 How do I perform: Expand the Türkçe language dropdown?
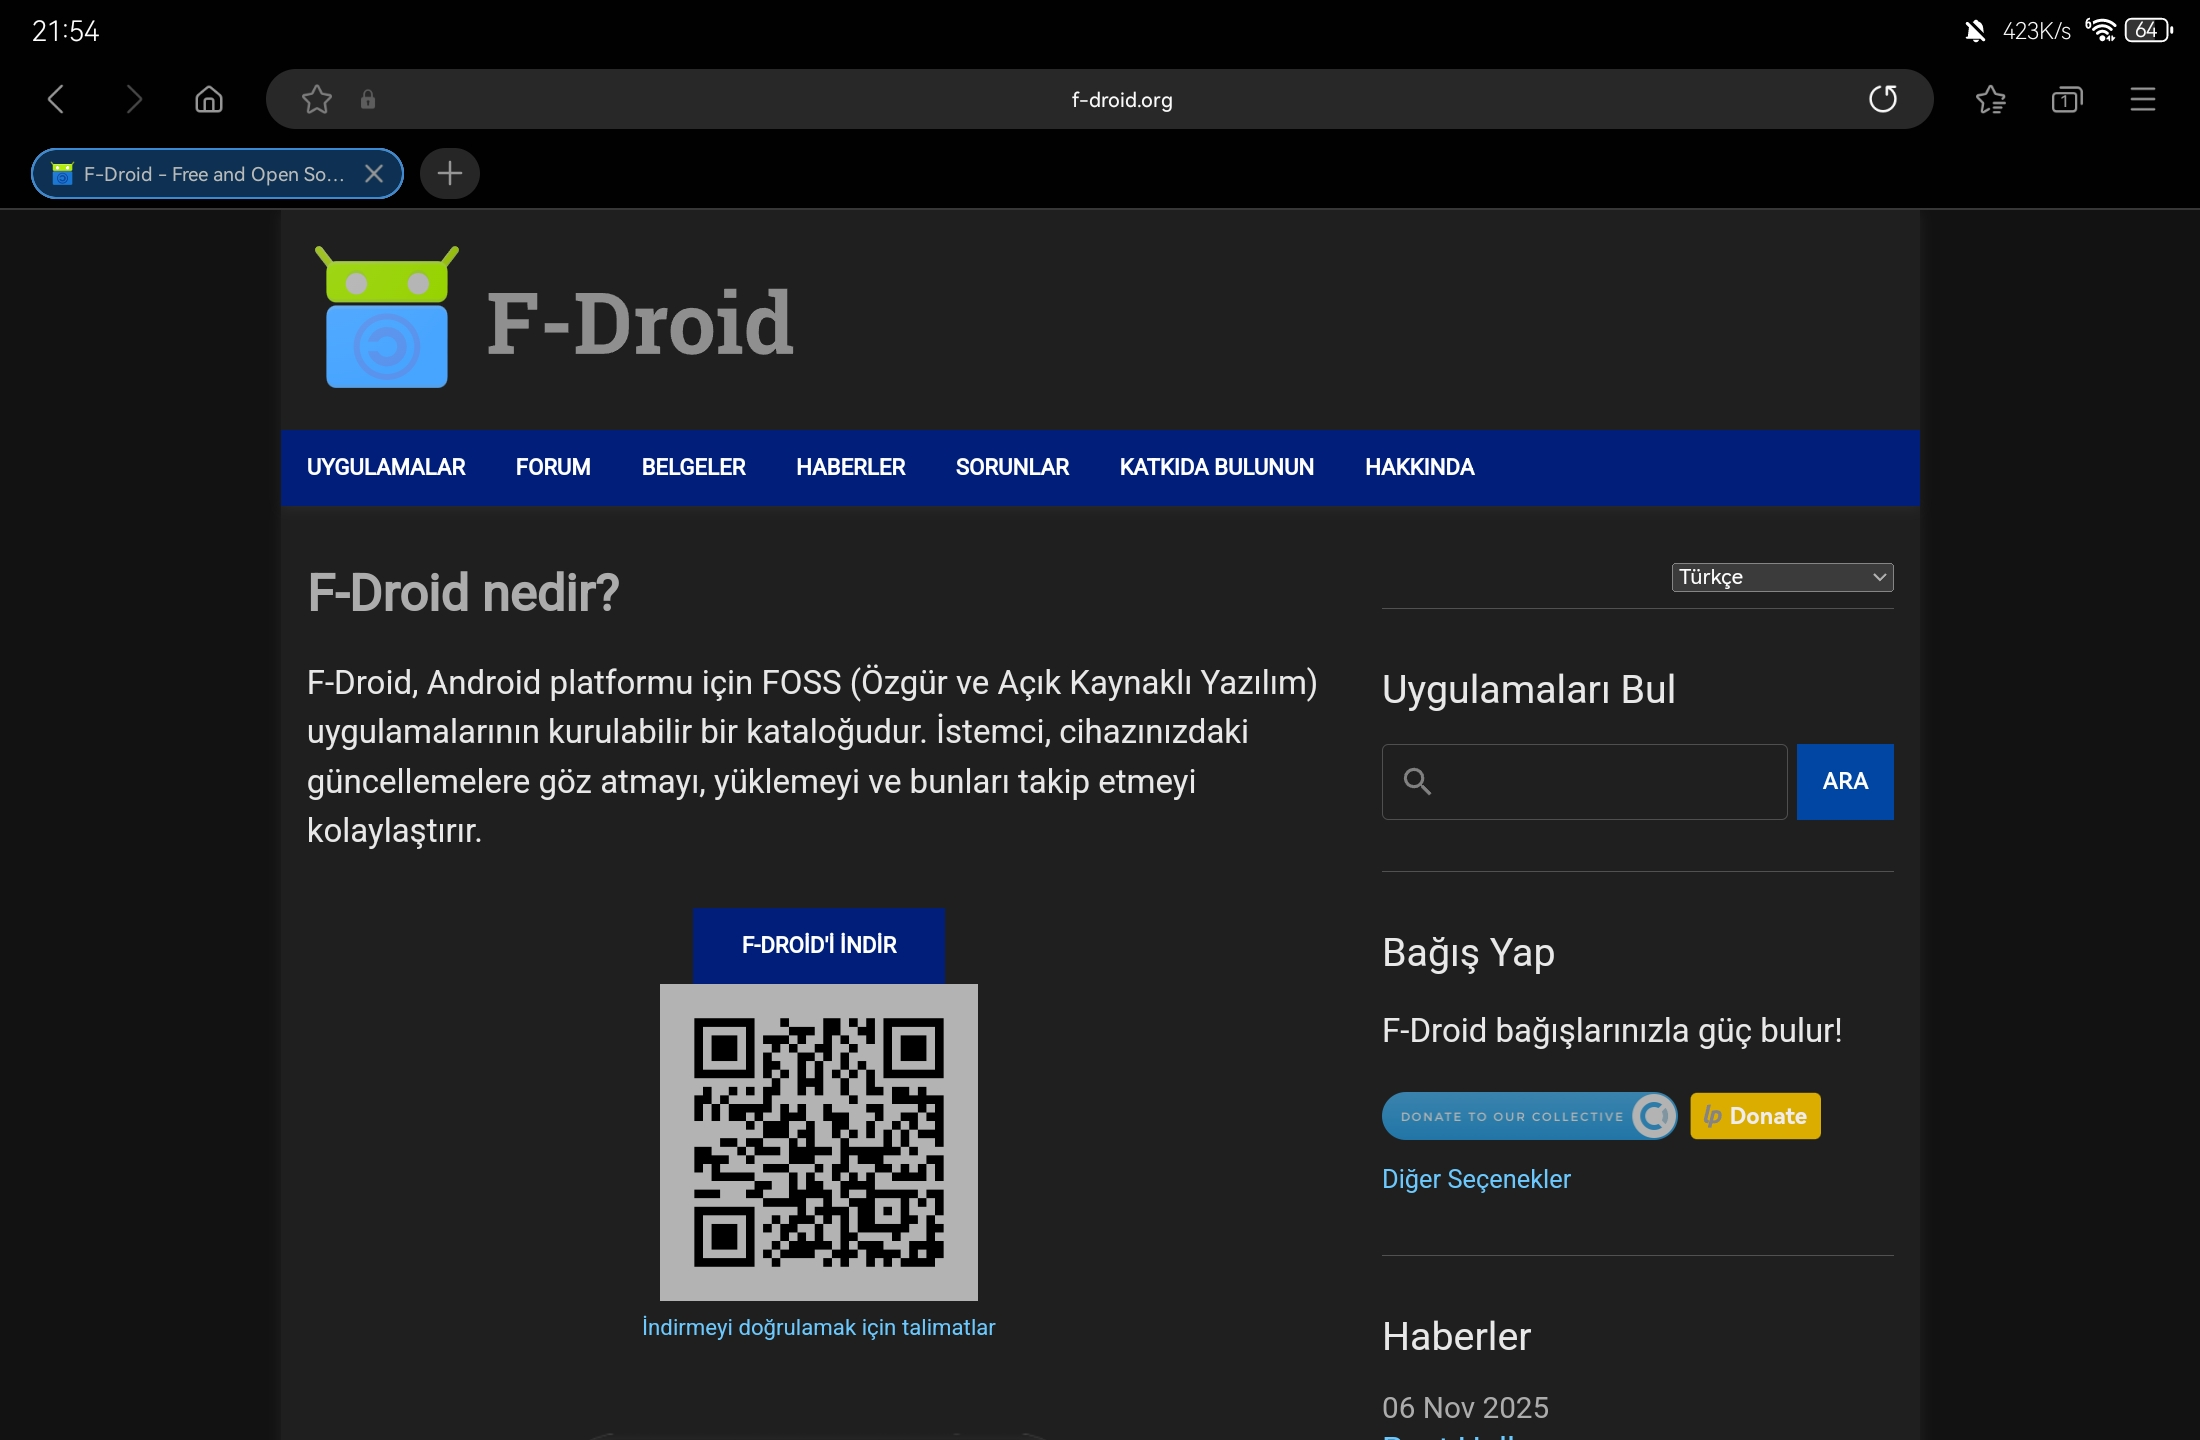pos(1782,577)
